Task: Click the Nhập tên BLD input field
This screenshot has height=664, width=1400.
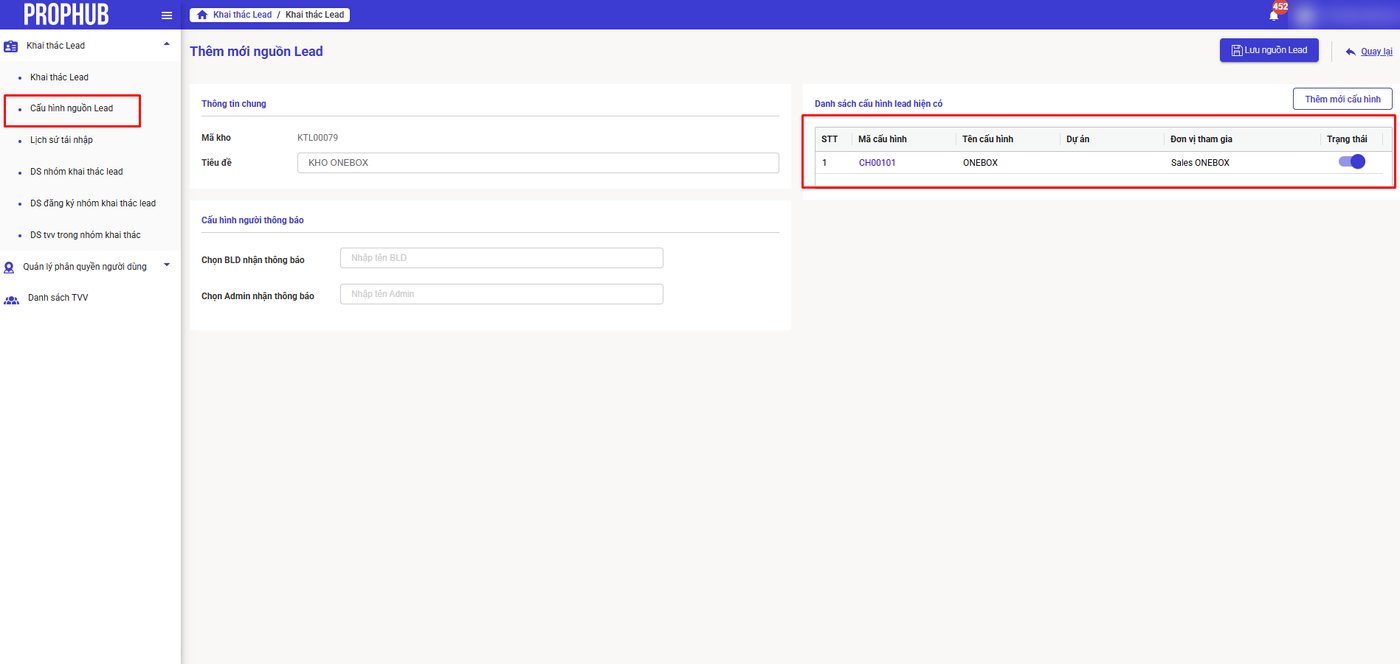Action: (x=502, y=258)
